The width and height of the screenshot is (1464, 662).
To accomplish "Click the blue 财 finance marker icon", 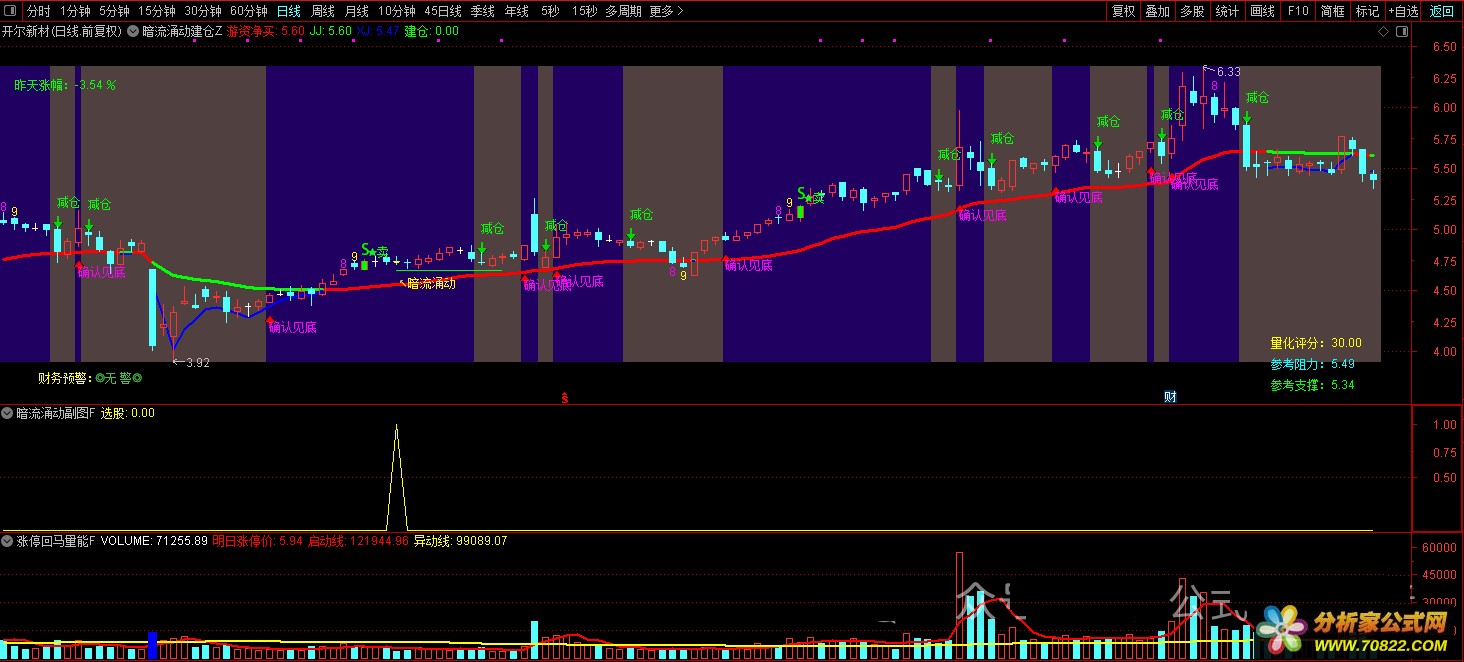I will click(1170, 397).
